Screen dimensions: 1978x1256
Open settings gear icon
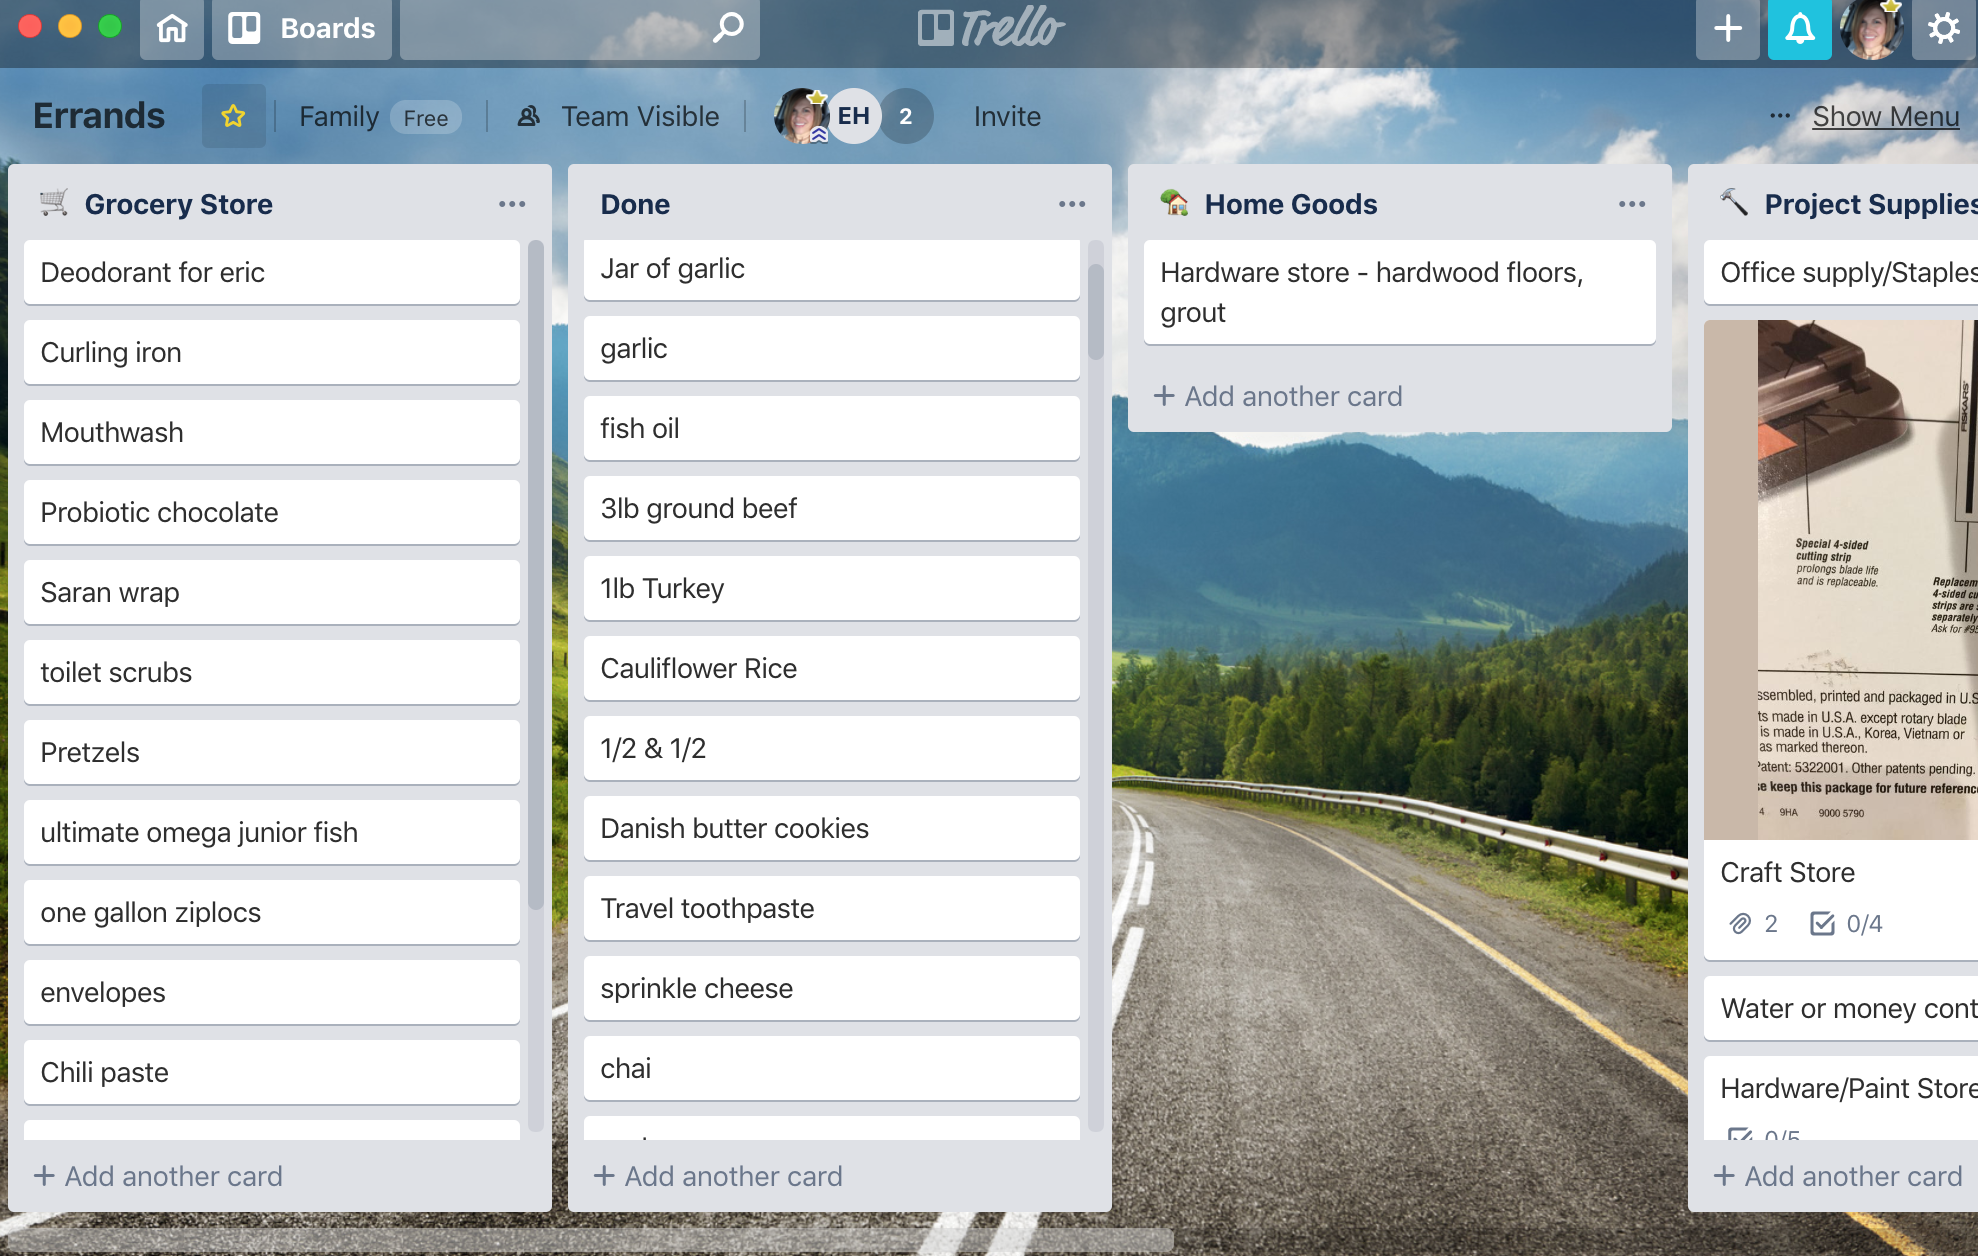click(1943, 28)
